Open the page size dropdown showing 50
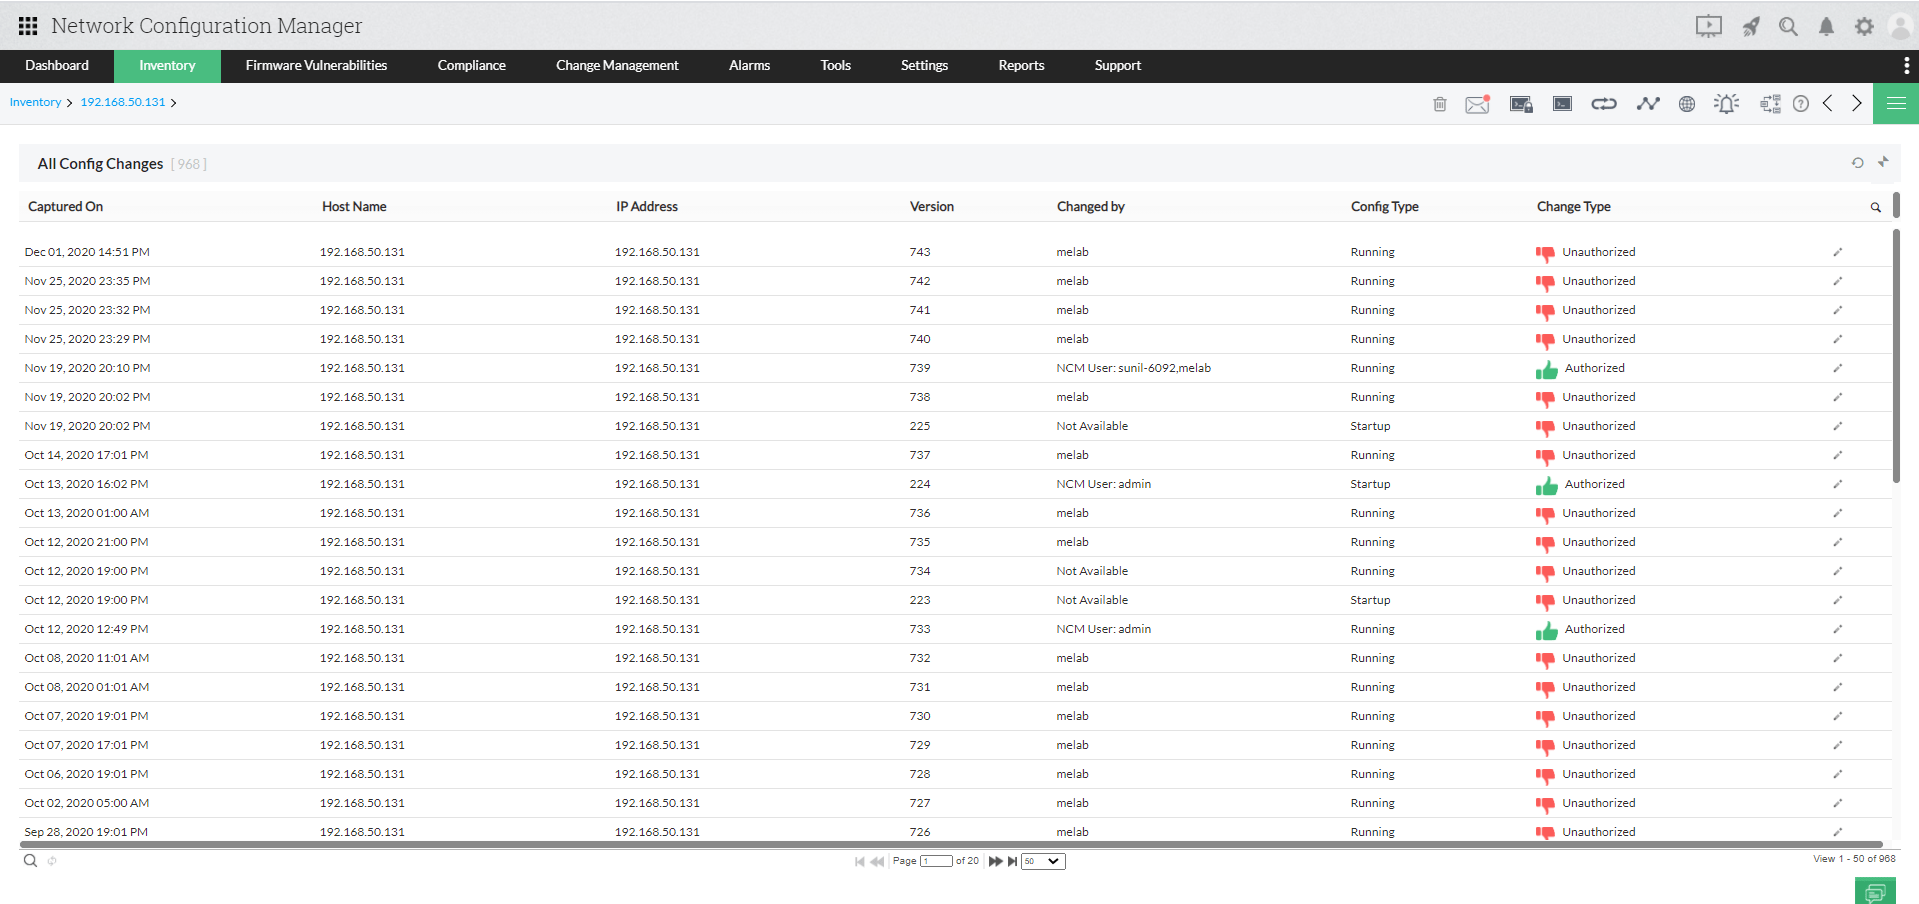The height and width of the screenshot is (904, 1919). coord(1042,860)
